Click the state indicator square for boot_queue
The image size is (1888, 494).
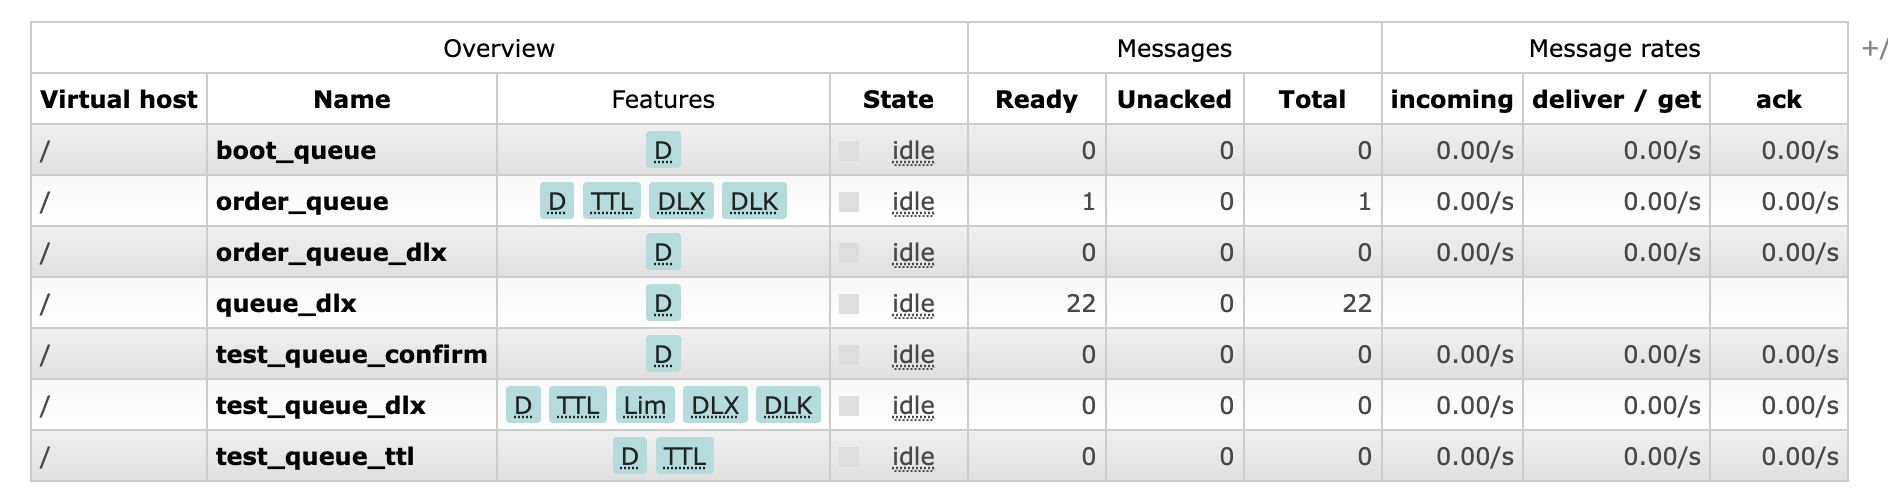pyautogui.click(x=849, y=151)
